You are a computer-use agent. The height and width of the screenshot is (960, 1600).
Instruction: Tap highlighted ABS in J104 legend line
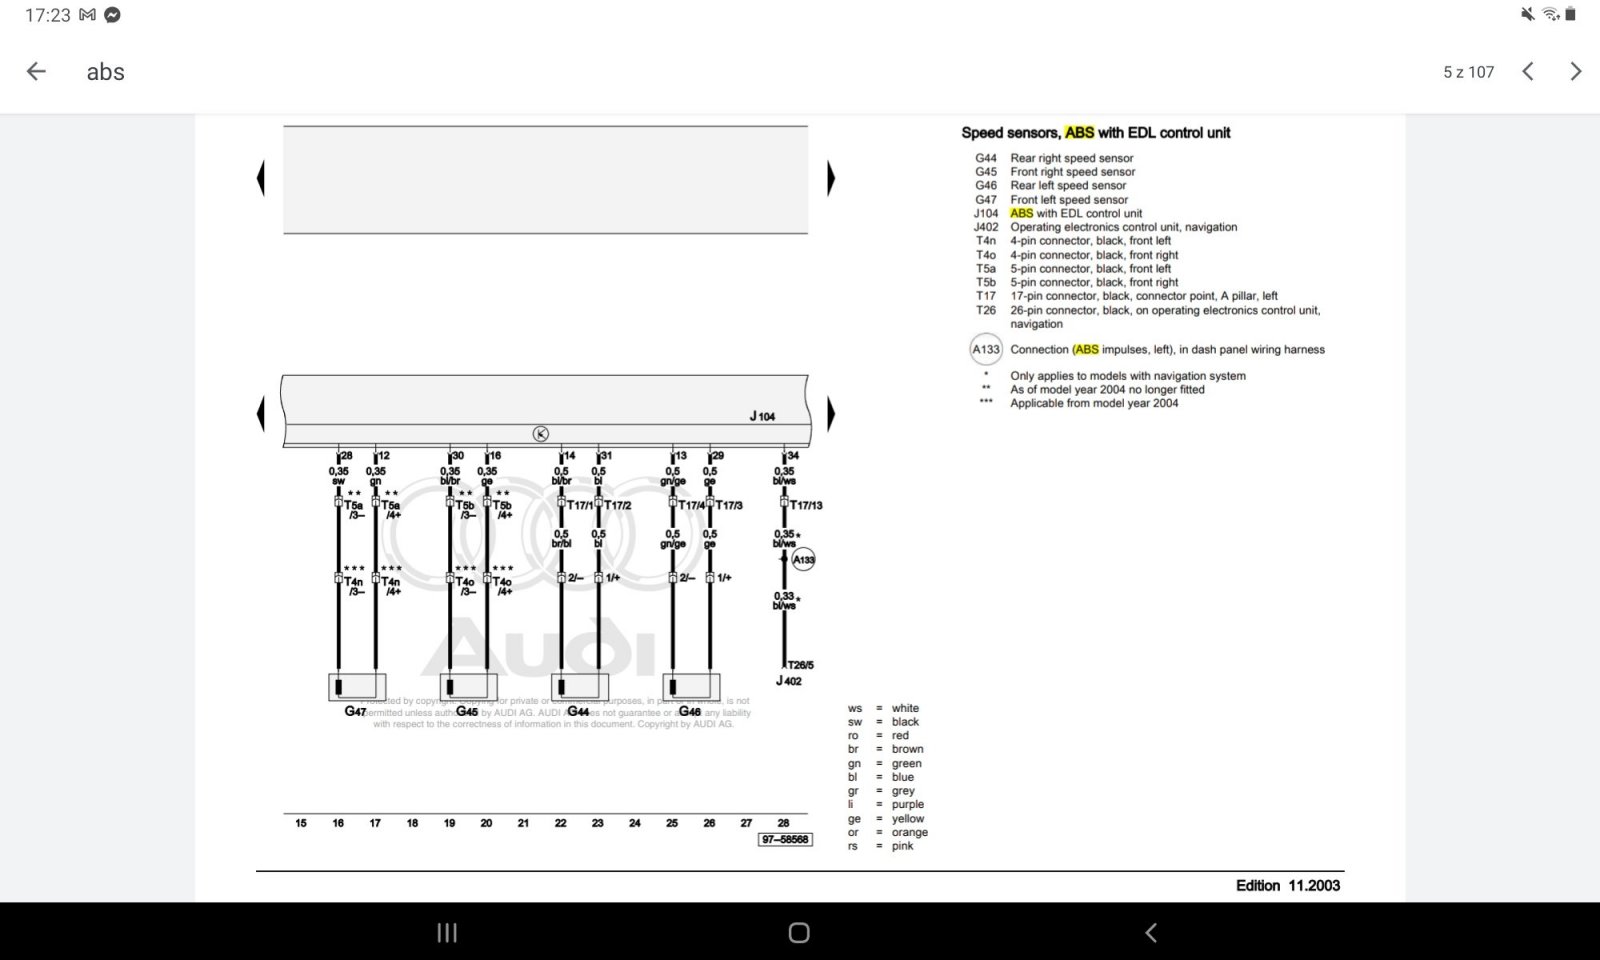pos(1021,213)
